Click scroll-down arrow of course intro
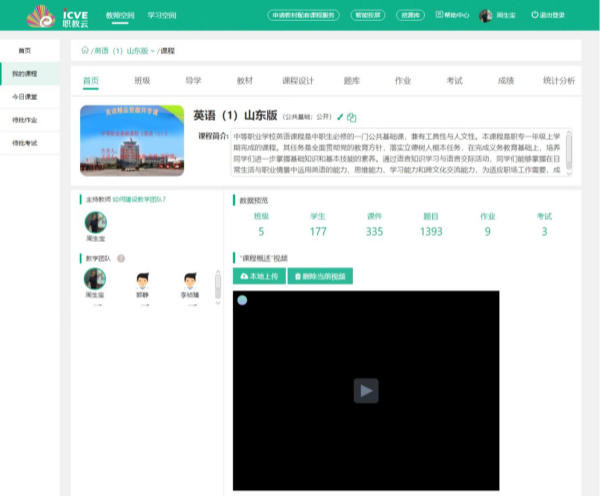The width and height of the screenshot is (600, 496). (569, 173)
